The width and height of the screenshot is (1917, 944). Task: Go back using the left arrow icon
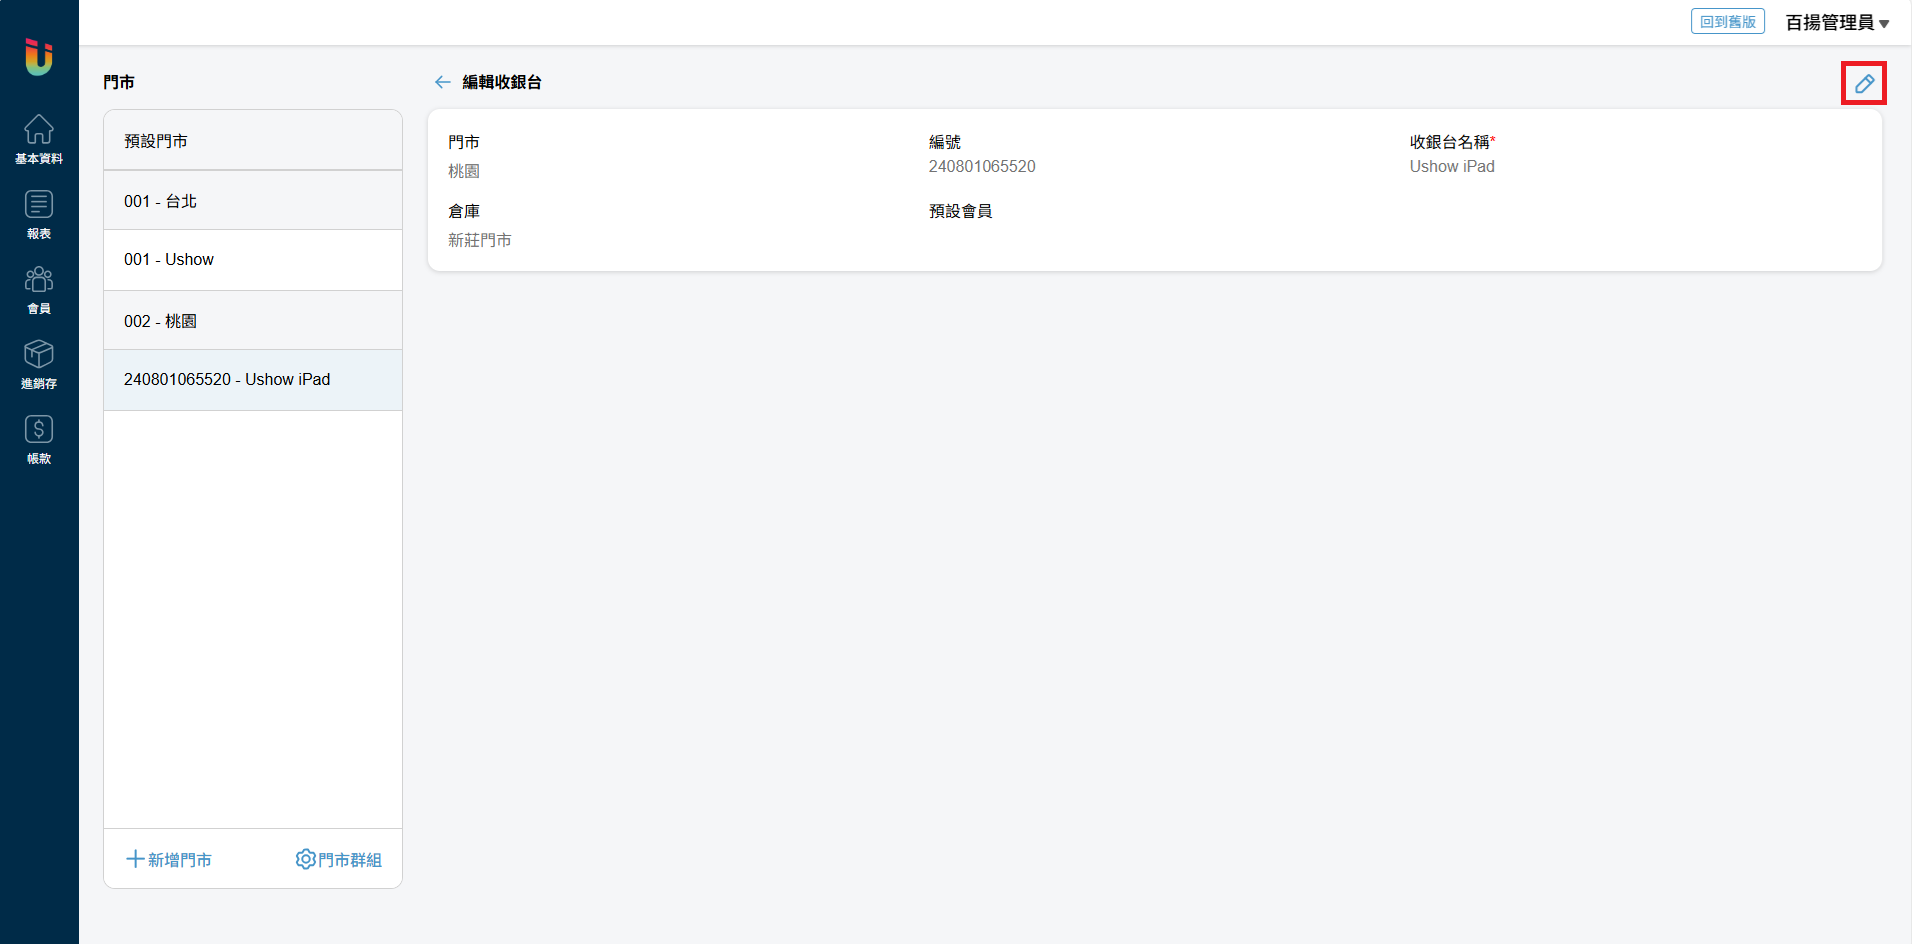tap(442, 82)
